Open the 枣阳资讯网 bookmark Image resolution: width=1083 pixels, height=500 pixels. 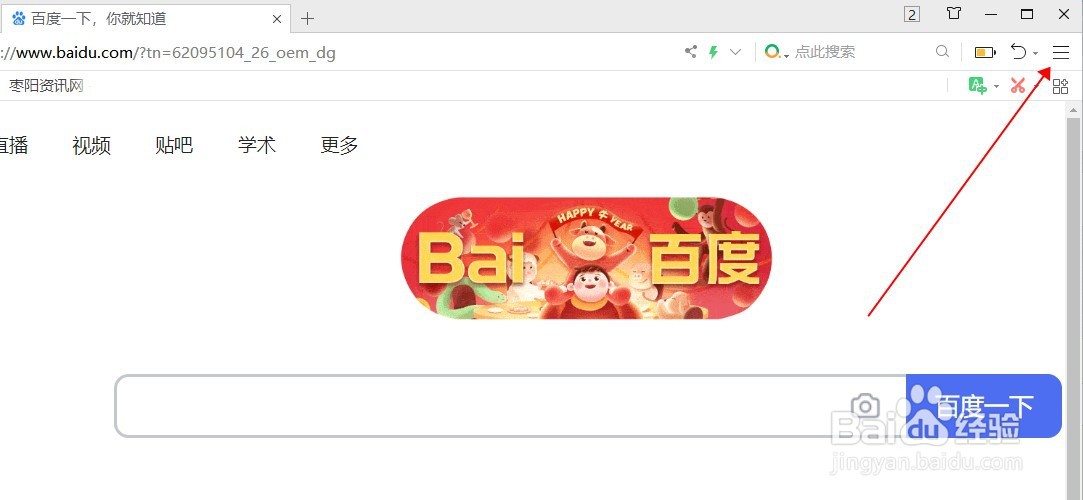point(46,86)
